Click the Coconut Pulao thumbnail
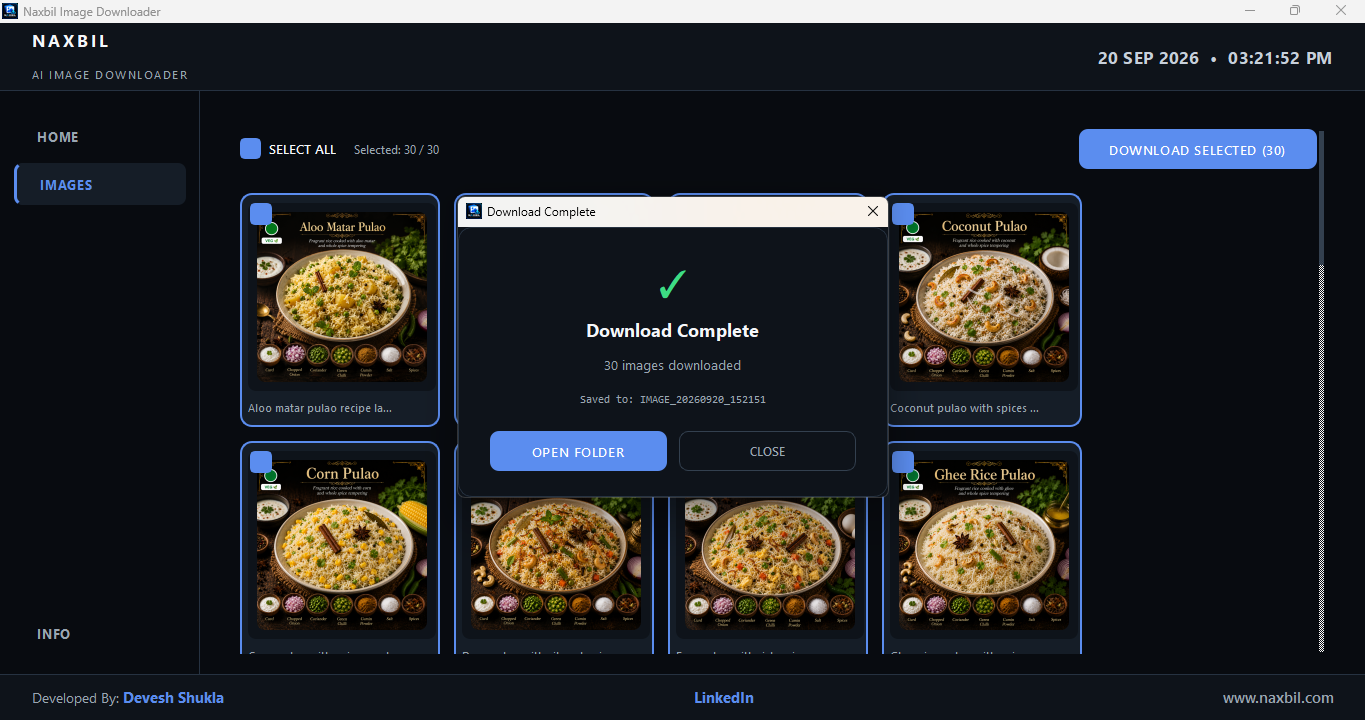1365x720 pixels. (983, 296)
